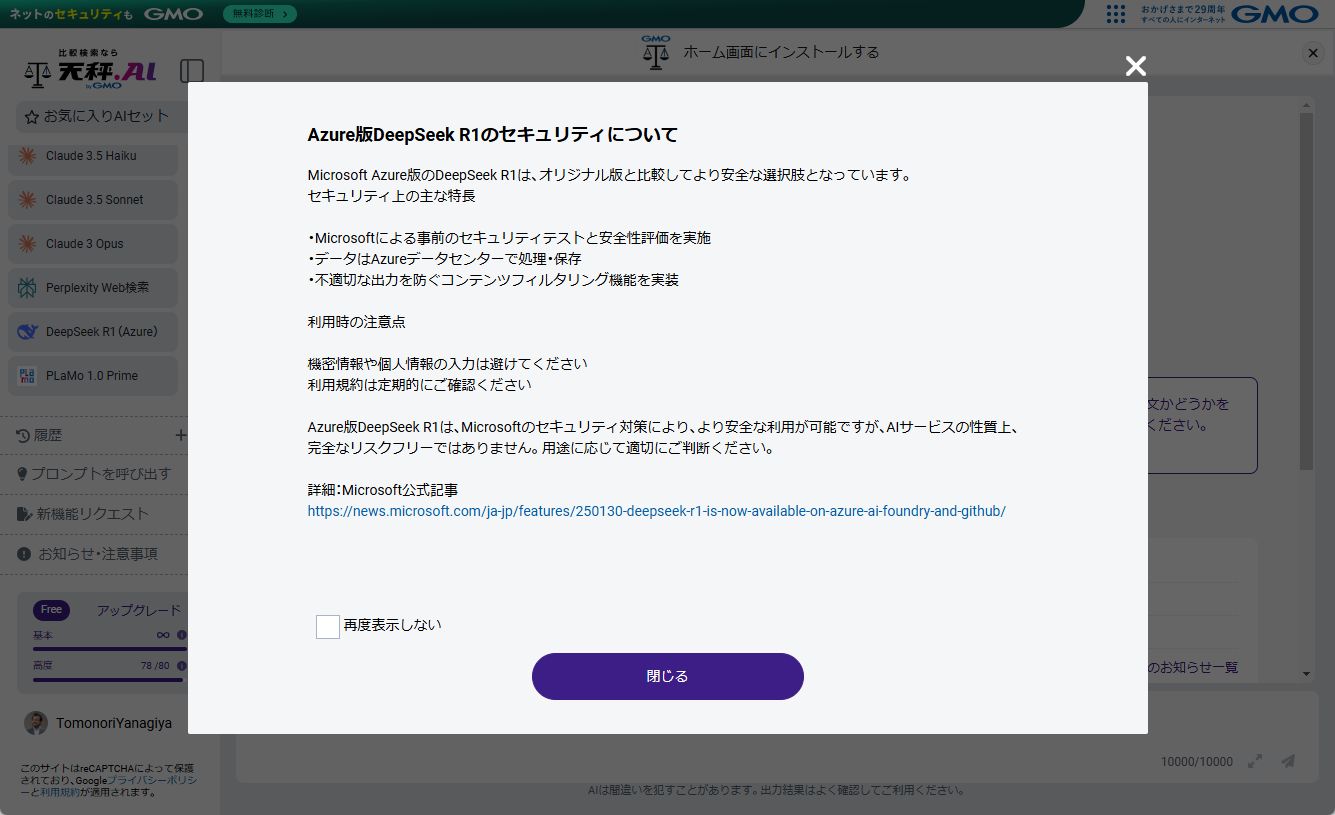
Task: Select Claude 3.5 Haiku model
Action: pos(92,156)
